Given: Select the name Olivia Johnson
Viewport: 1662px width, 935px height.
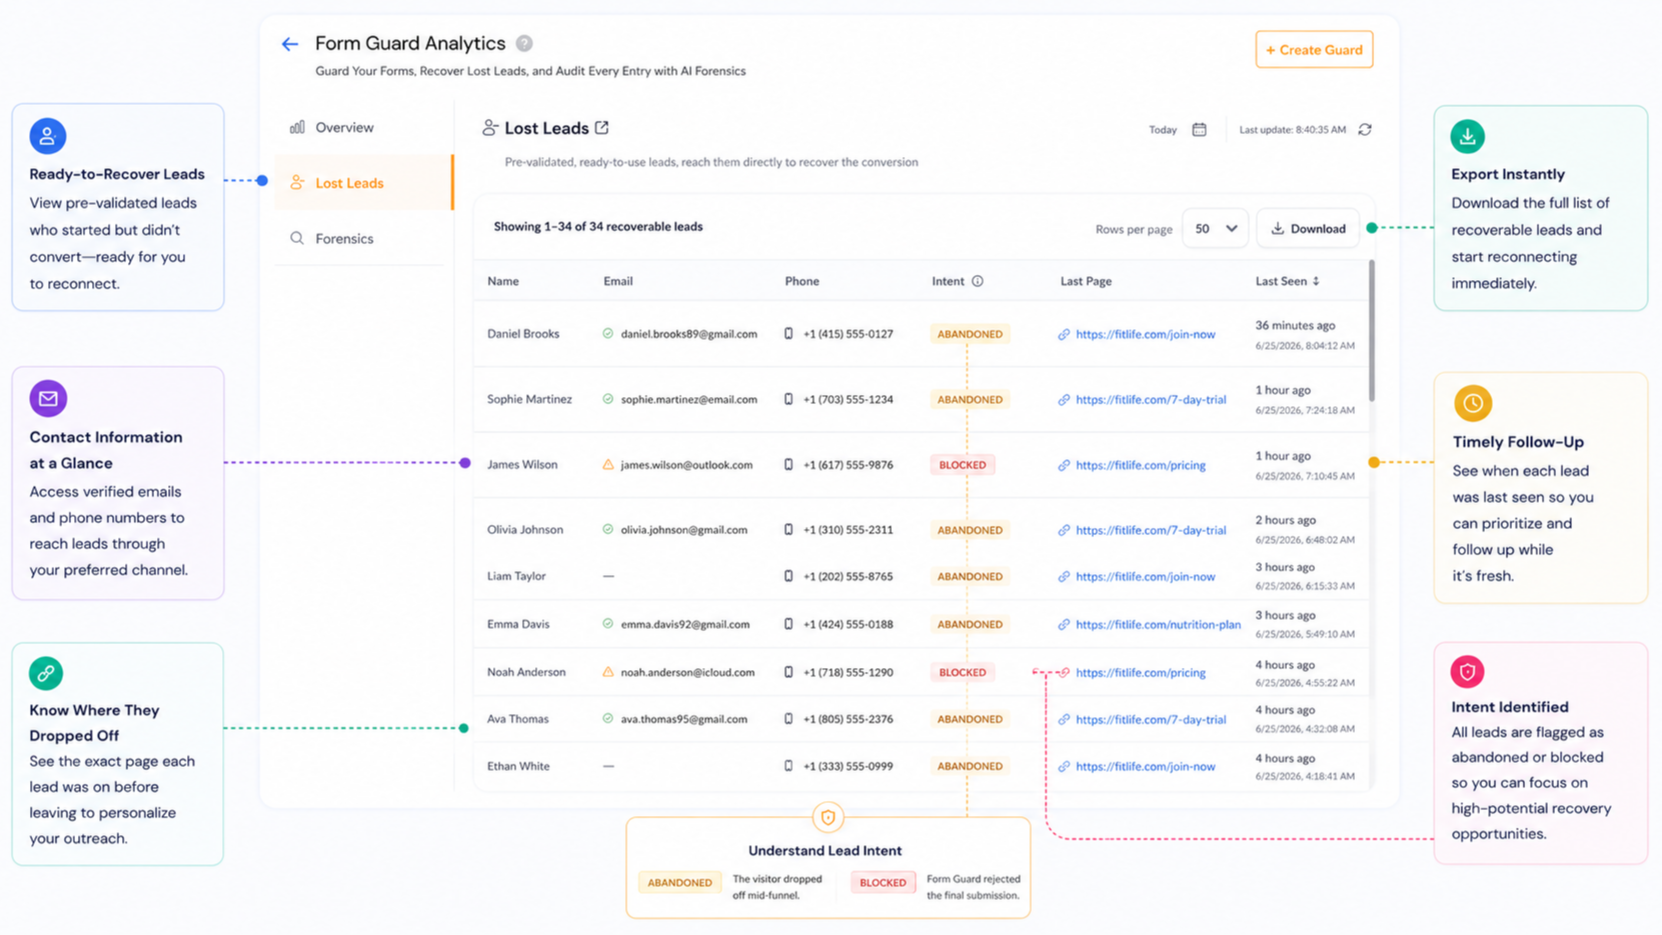Looking at the screenshot, I should pos(525,530).
